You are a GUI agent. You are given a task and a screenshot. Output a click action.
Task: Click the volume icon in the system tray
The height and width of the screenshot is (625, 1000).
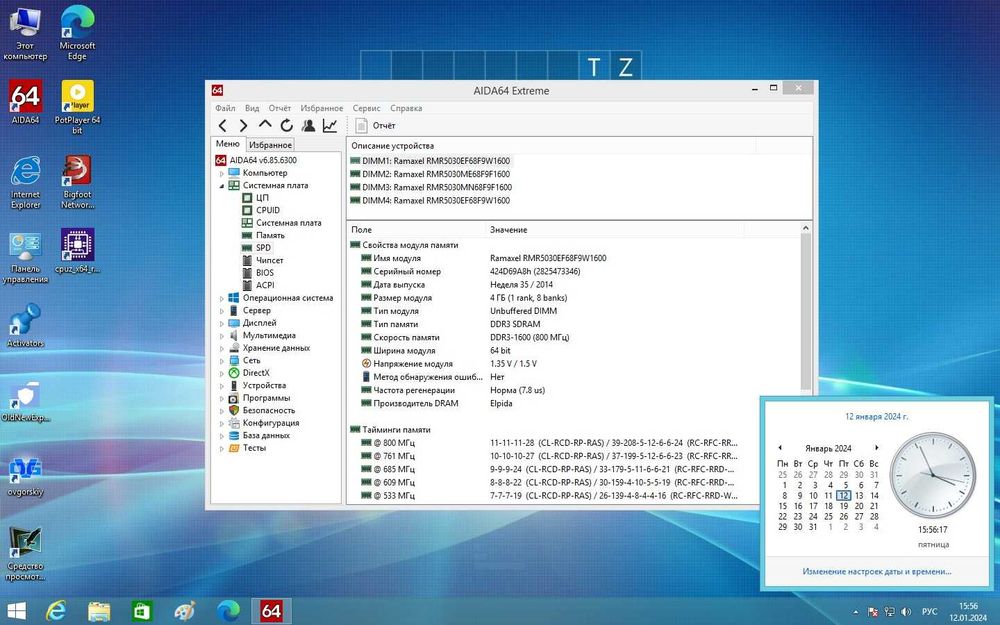click(x=906, y=612)
